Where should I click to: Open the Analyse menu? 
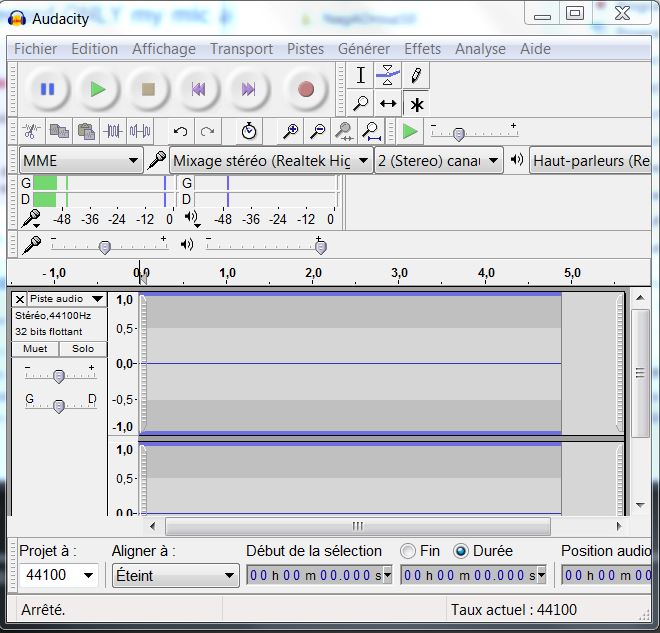pos(480,49)
